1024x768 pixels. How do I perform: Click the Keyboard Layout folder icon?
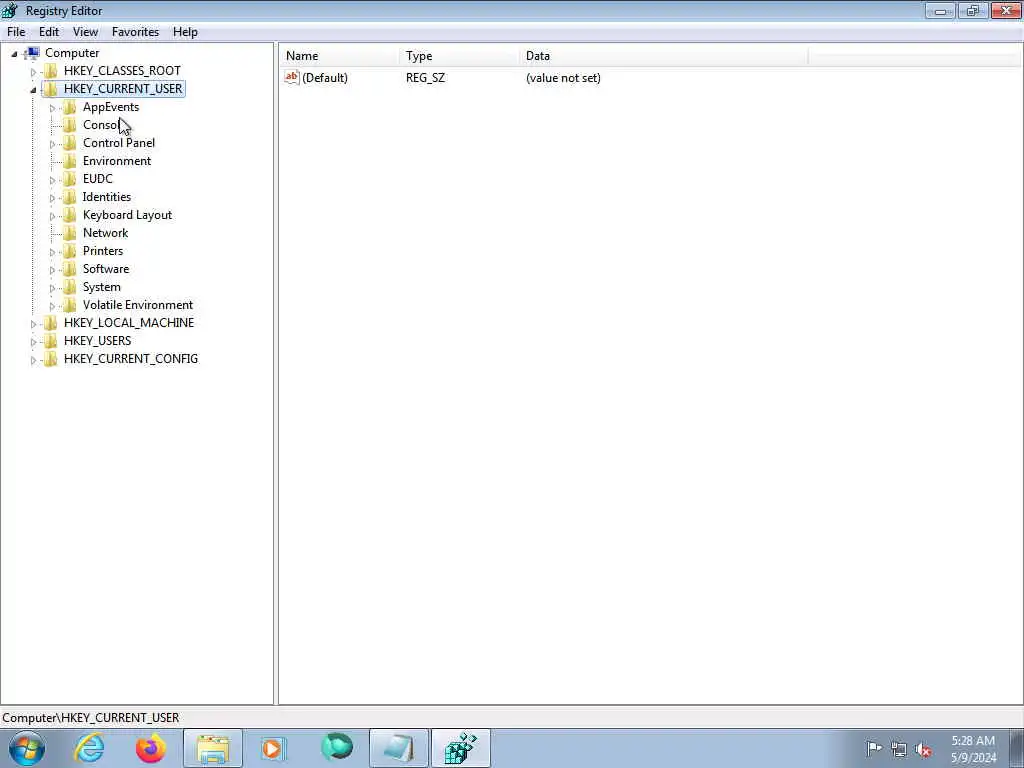69,215
